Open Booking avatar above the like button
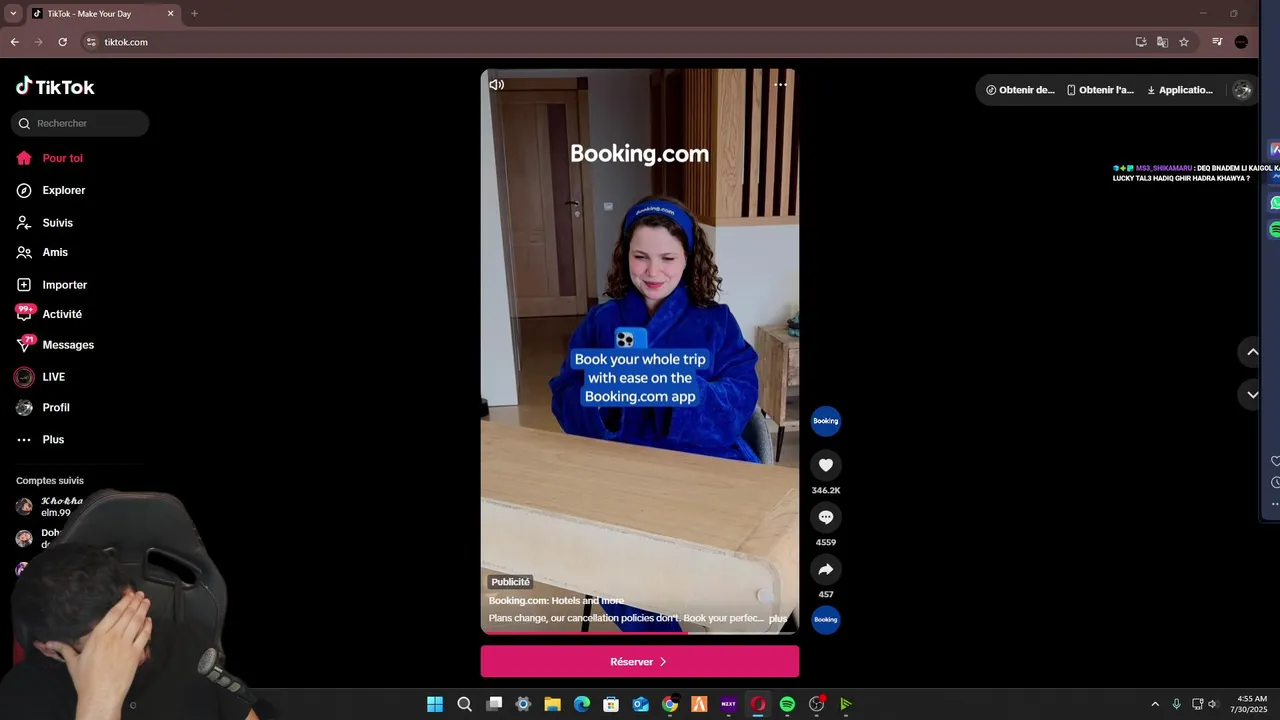1280x720 pixels. pos(826,421)
